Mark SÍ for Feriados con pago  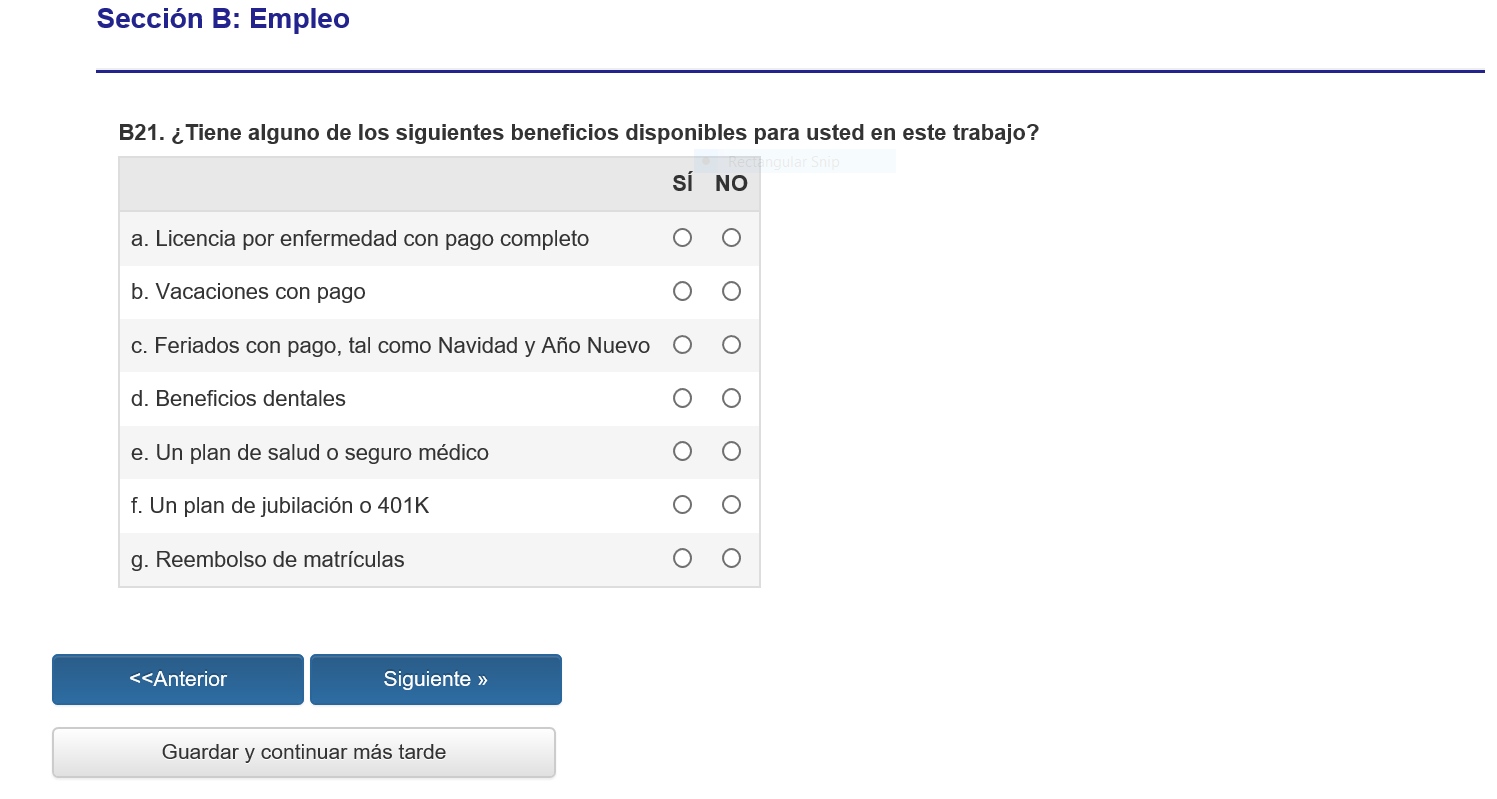(682, 345)
